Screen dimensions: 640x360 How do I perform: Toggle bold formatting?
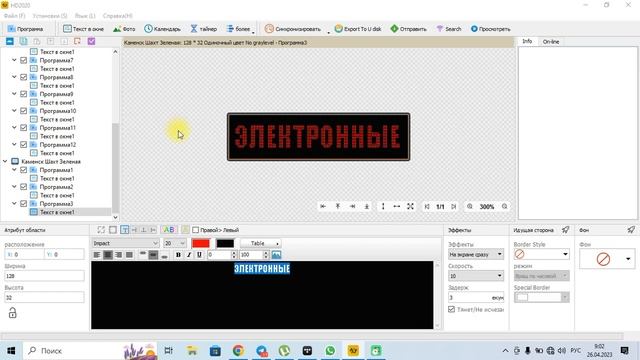pos(178,255)
